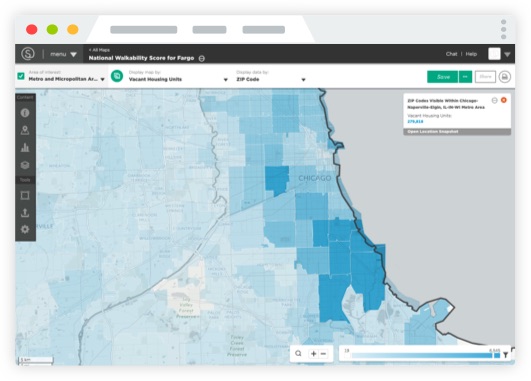Click the upload/export tool icon

(x=25, y=213)
